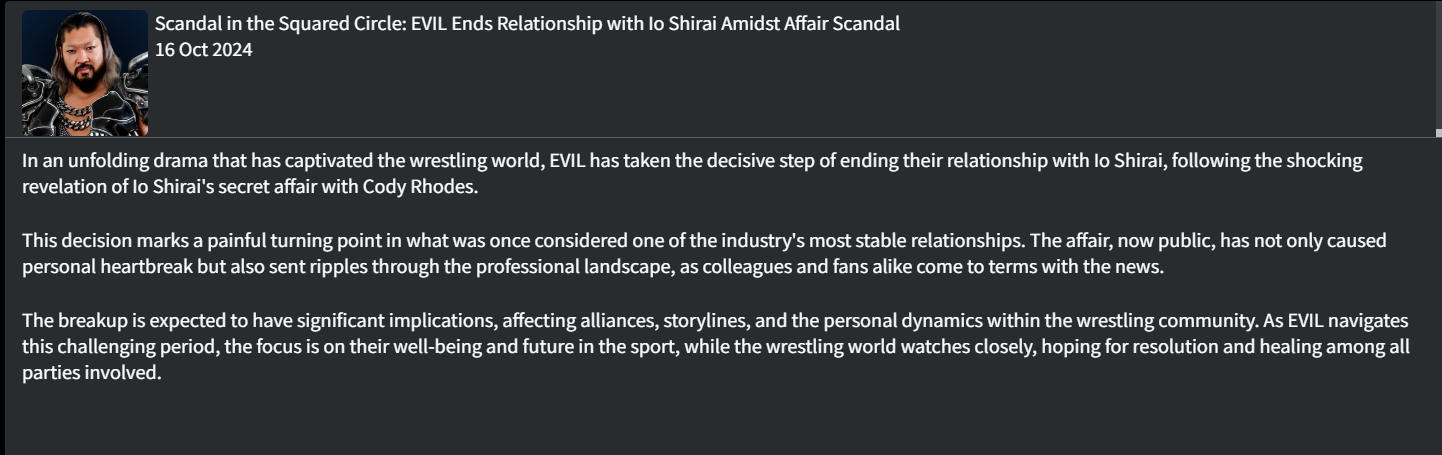This screenshot has width=1442, height=455.
Task: Click 'parties involved.' at the article's end
Action: [91, 374]
